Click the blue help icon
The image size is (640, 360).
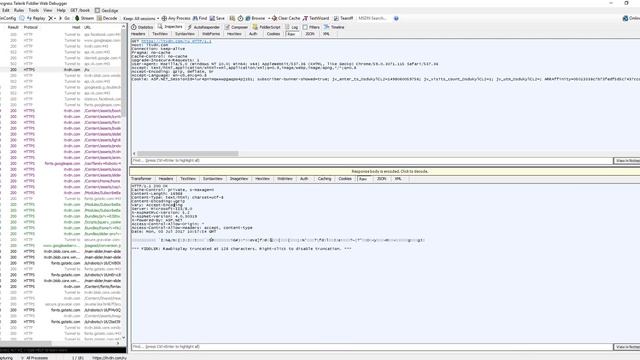(x=396, y=18)
